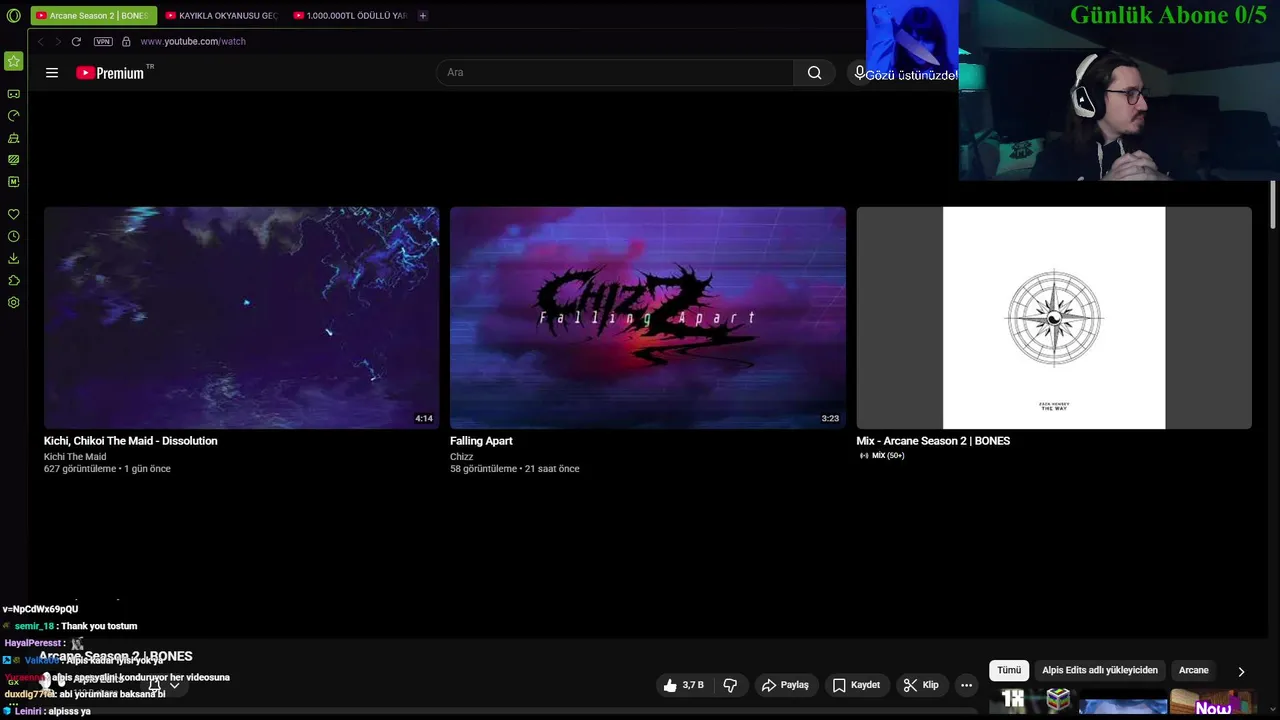The image size is (1280, 720).
Task: Open the starred bookmarks sidebar icon
Action: [13, 61]
